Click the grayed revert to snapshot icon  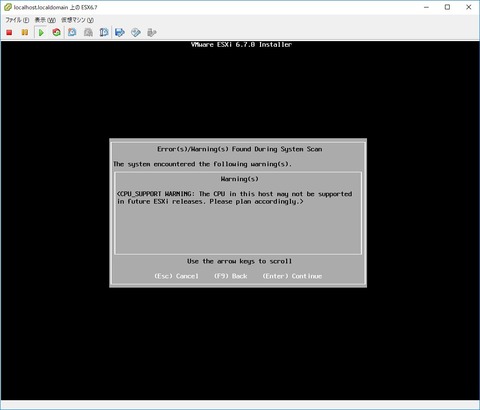click(88, 32)
